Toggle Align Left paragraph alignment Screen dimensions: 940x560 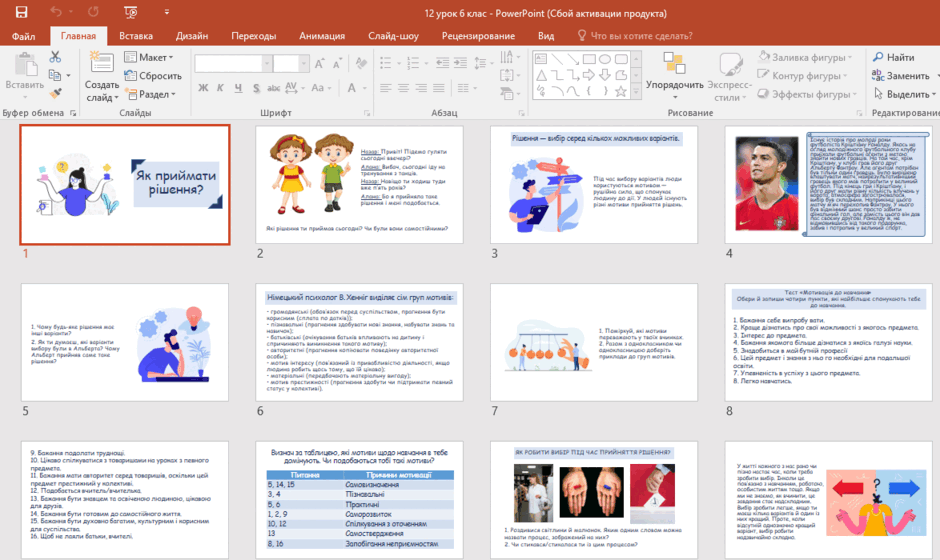[385, 88]
